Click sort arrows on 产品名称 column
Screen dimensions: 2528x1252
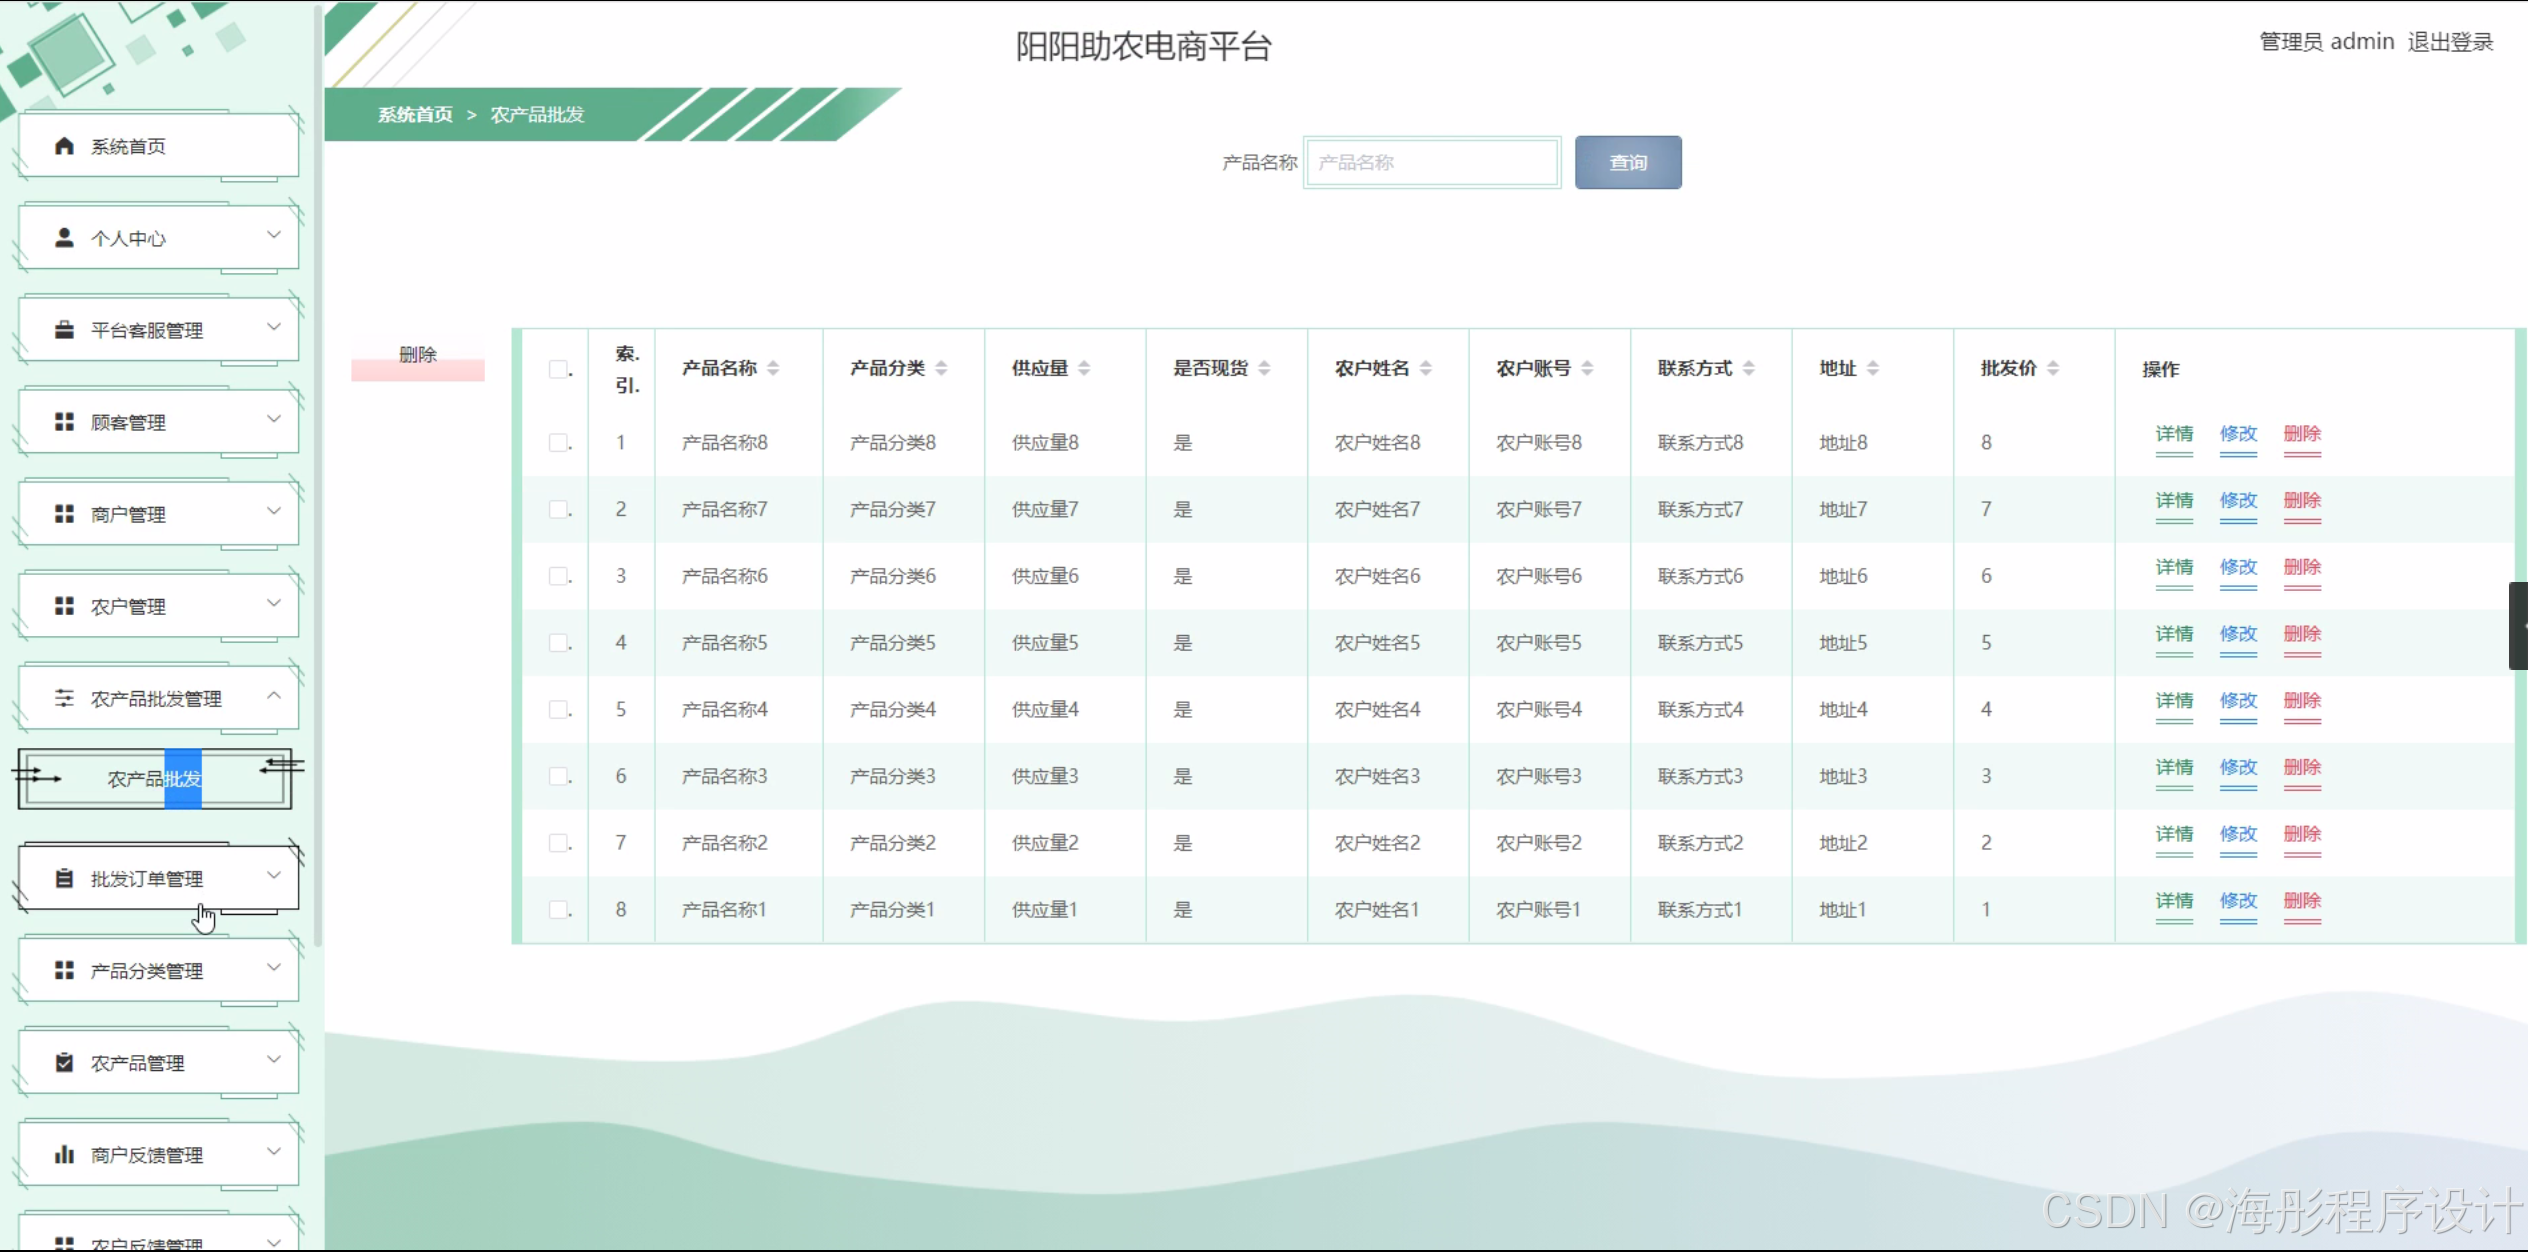(773, 369)
